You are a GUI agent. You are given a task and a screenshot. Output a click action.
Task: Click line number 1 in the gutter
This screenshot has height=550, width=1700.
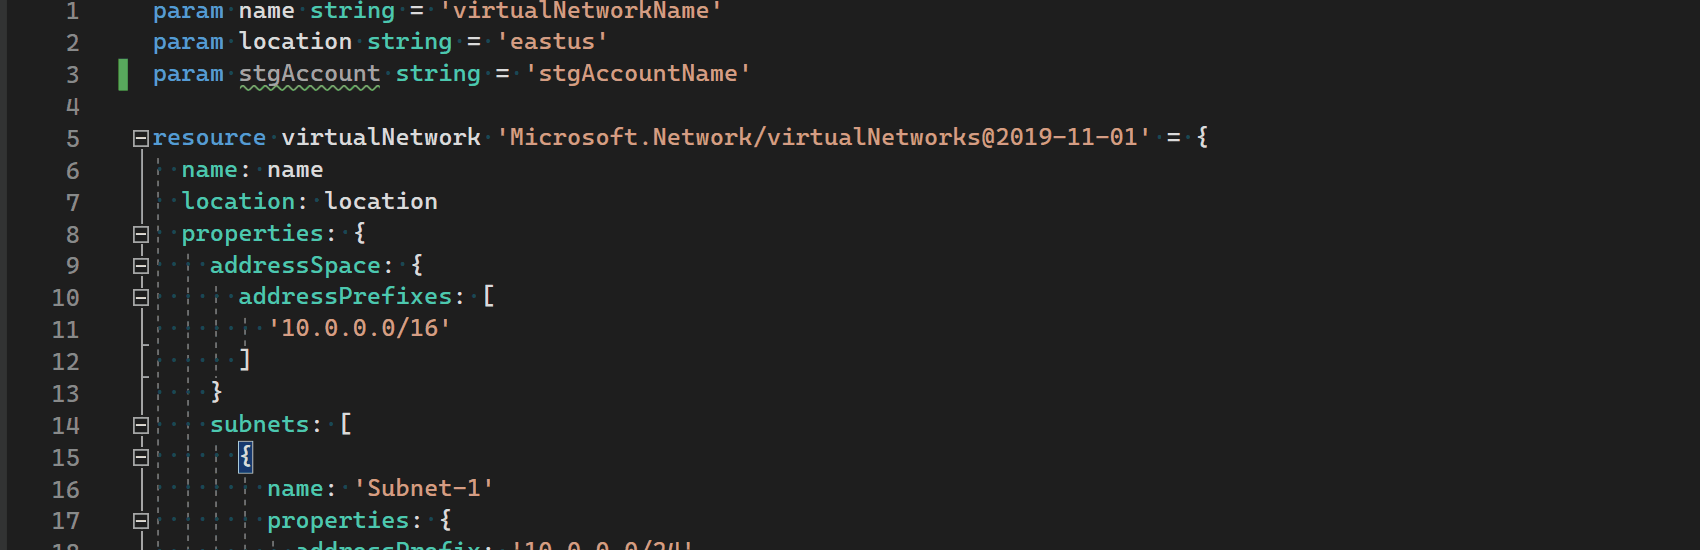(x=72, y=11)
